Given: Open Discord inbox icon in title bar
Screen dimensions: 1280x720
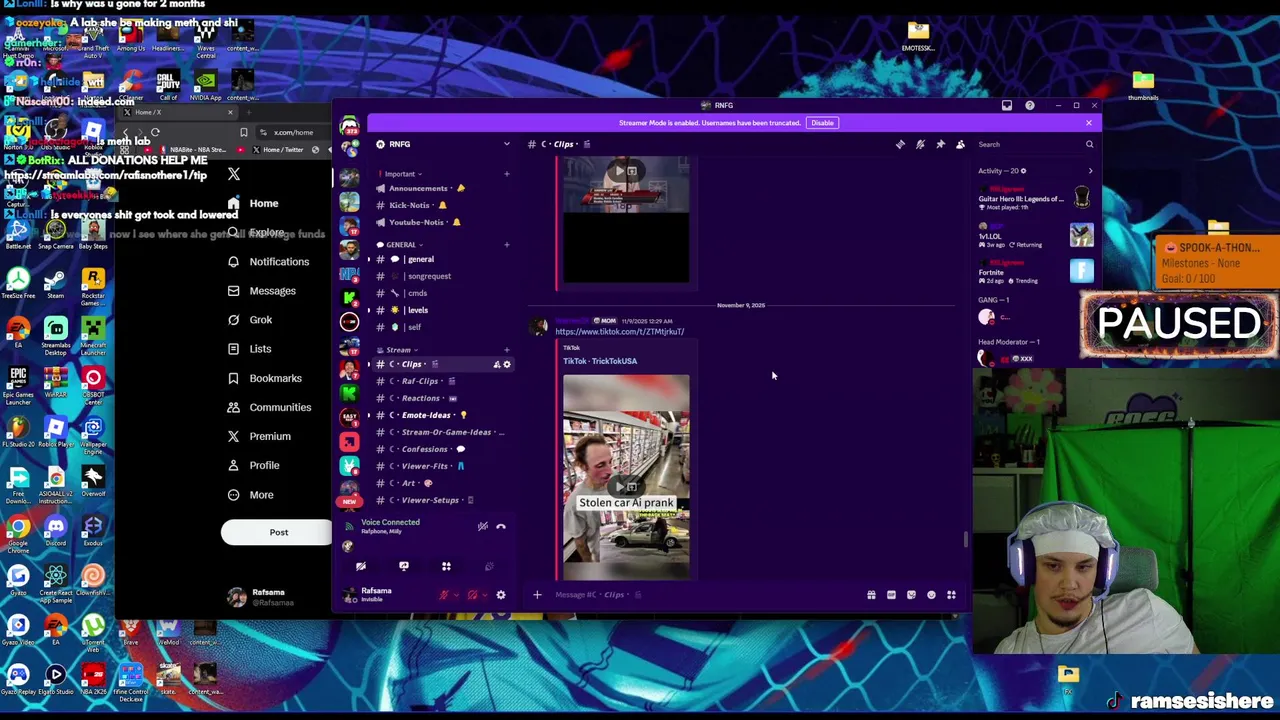Looking at the screenshot, I should (x=1007, y=105).
